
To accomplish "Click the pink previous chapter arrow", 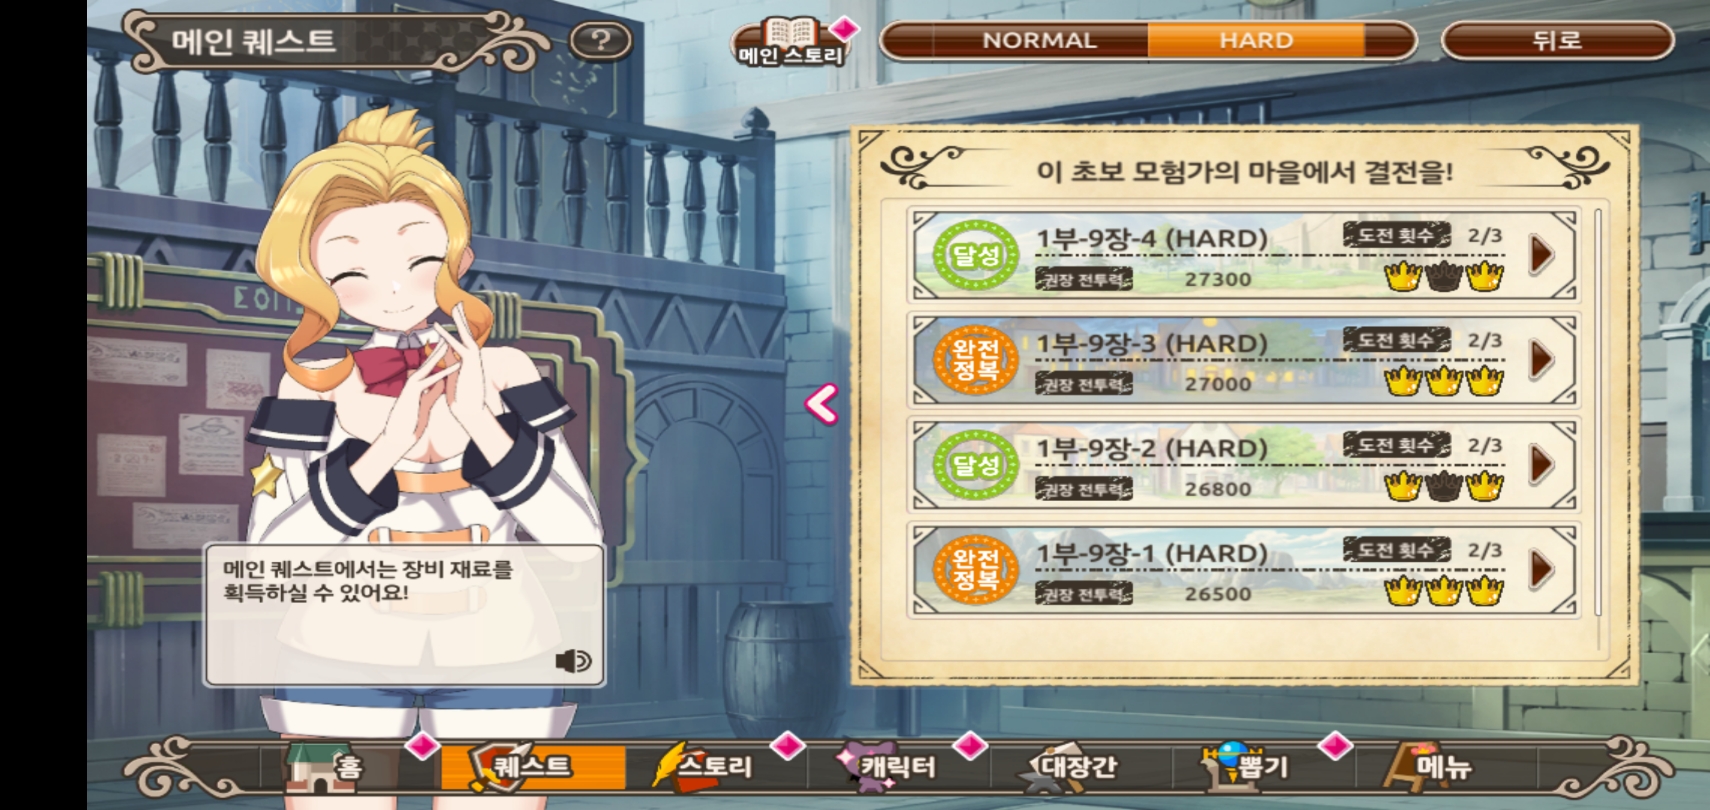I will (x=821, y=404).
